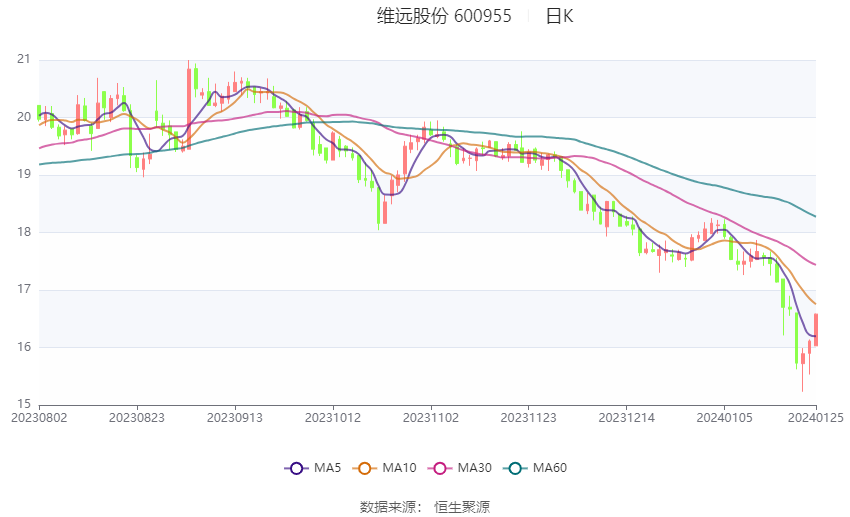
Task: Click the 17 price axis label
Action: pyautogui.click(x=24, y=289)
